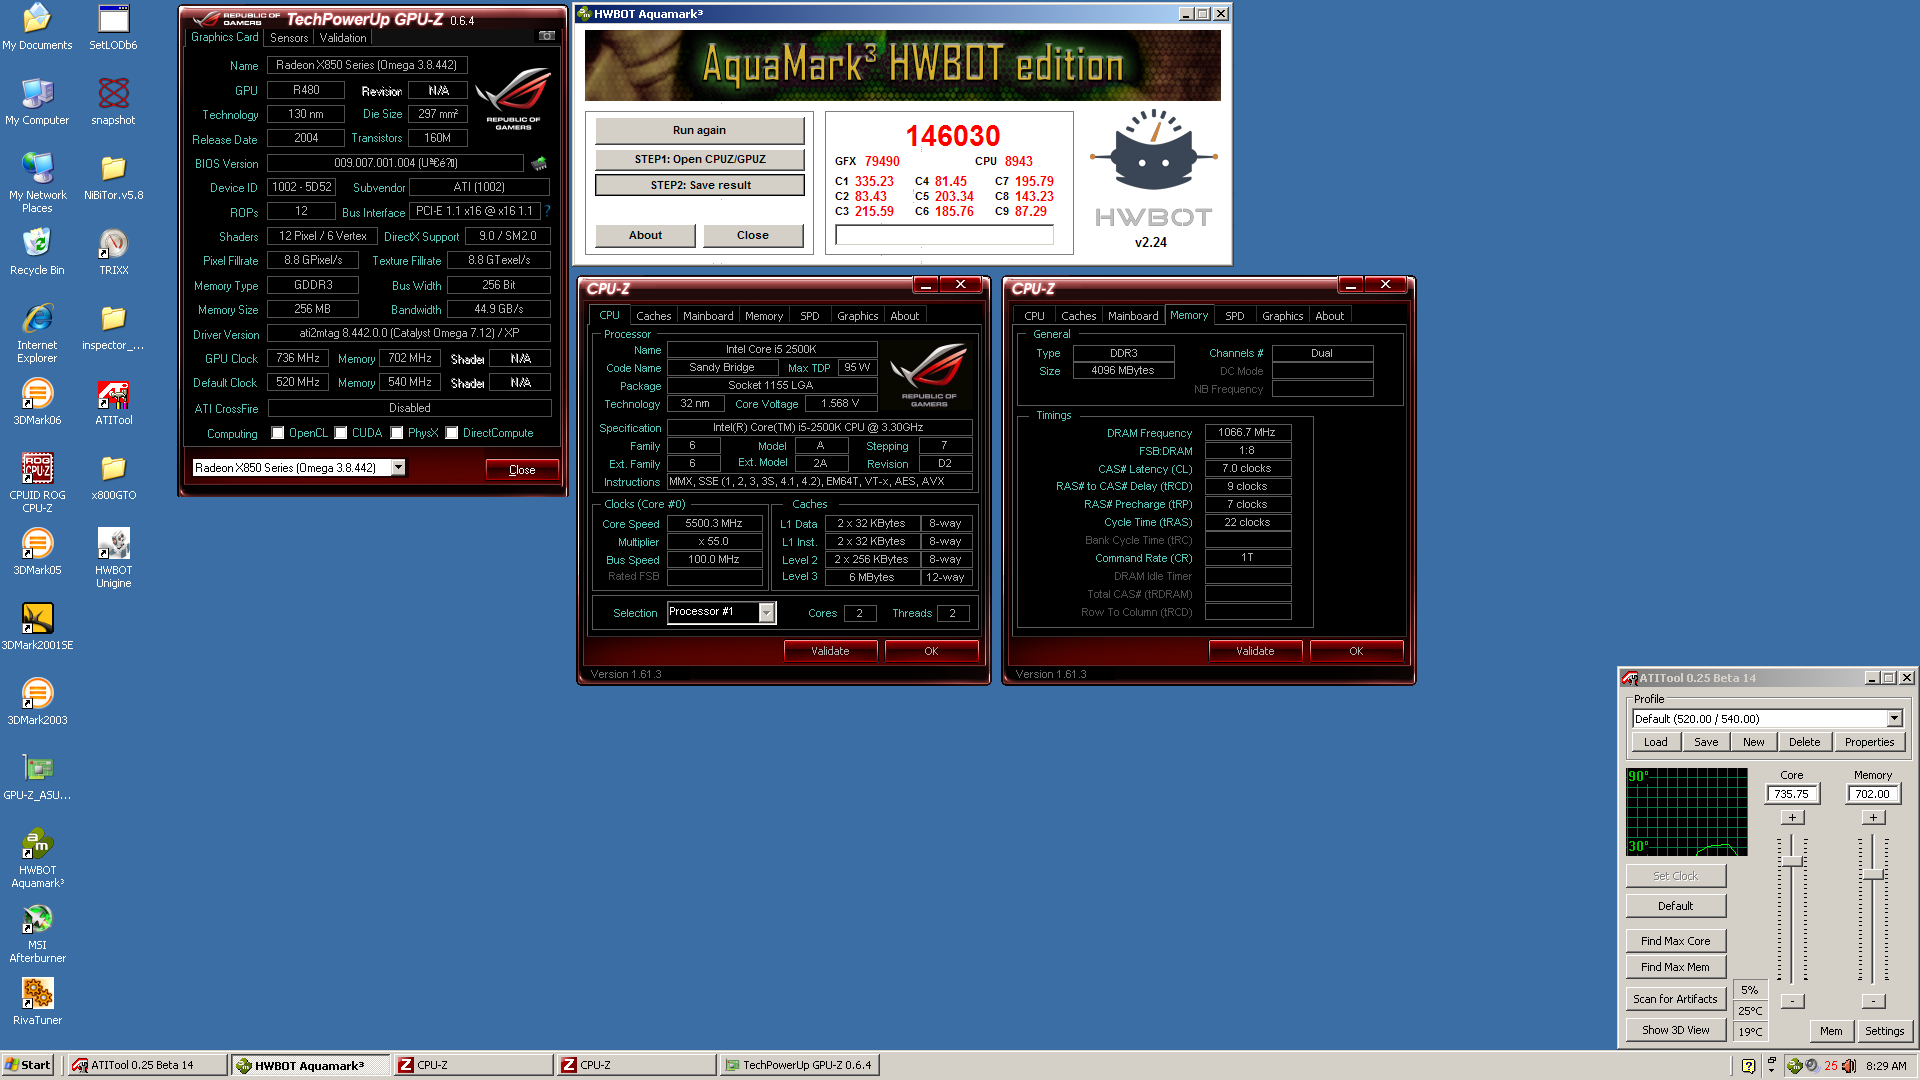Increase Core clock with plus button
This screenshot has height=1080, width=1920.
click(x=1792, y=818)
